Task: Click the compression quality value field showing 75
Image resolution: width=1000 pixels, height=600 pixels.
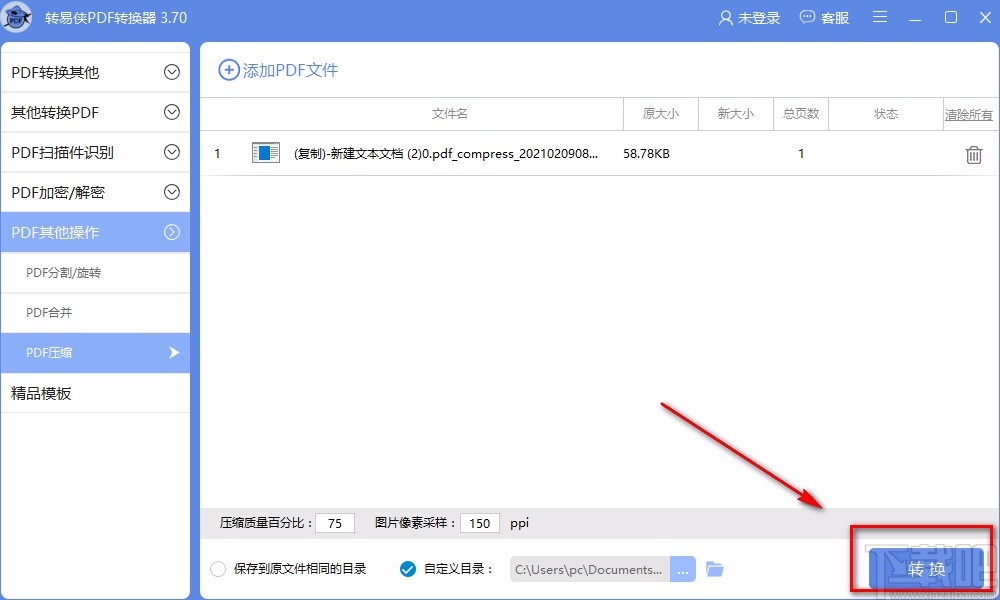Action: [335, 522]
